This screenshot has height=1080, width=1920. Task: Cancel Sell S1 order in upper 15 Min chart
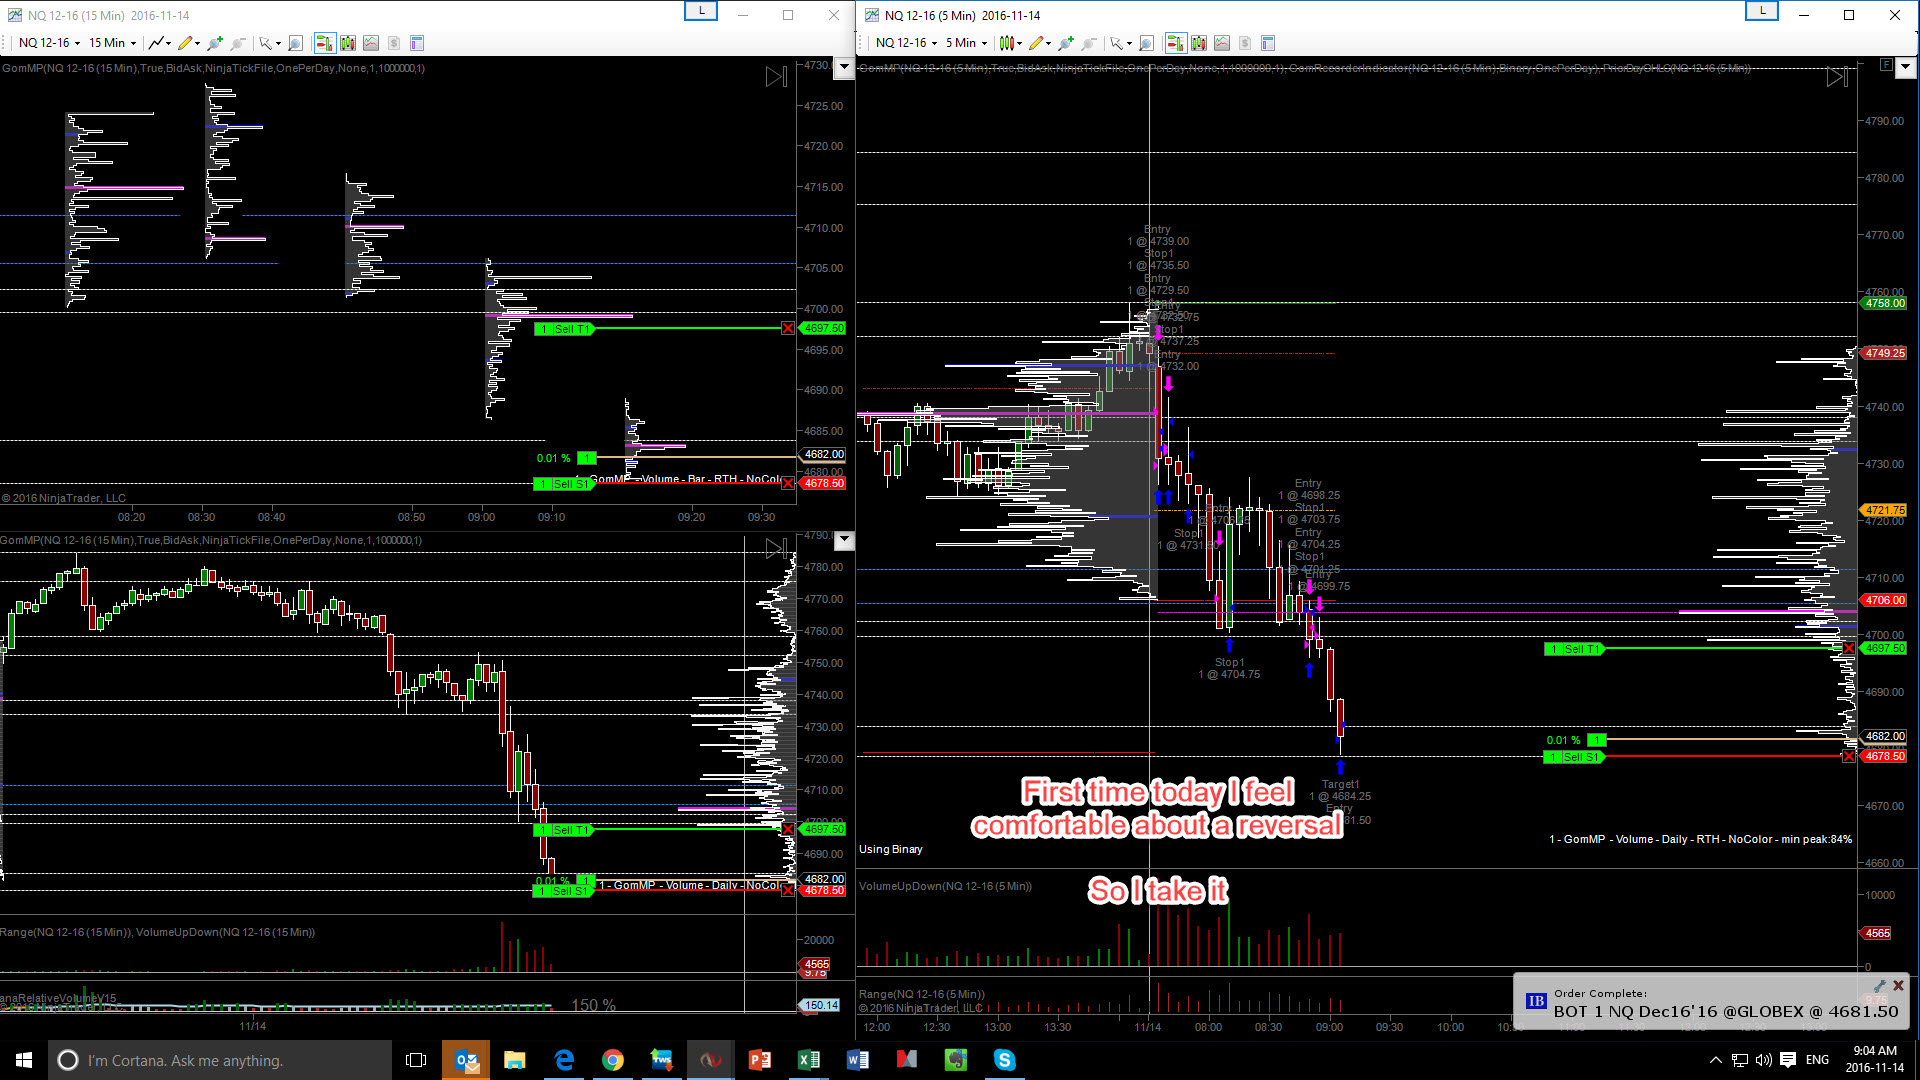tap(788, 484)
